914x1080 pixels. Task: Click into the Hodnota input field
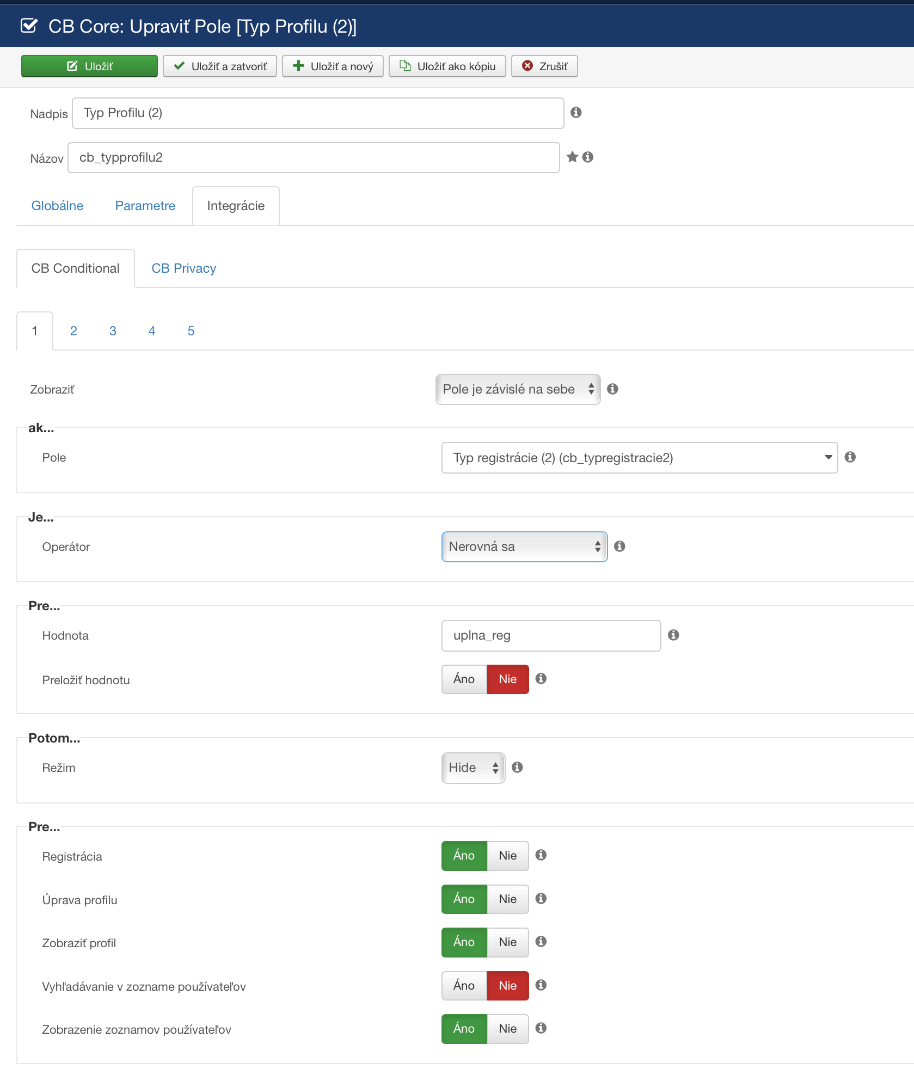[551, 635]
